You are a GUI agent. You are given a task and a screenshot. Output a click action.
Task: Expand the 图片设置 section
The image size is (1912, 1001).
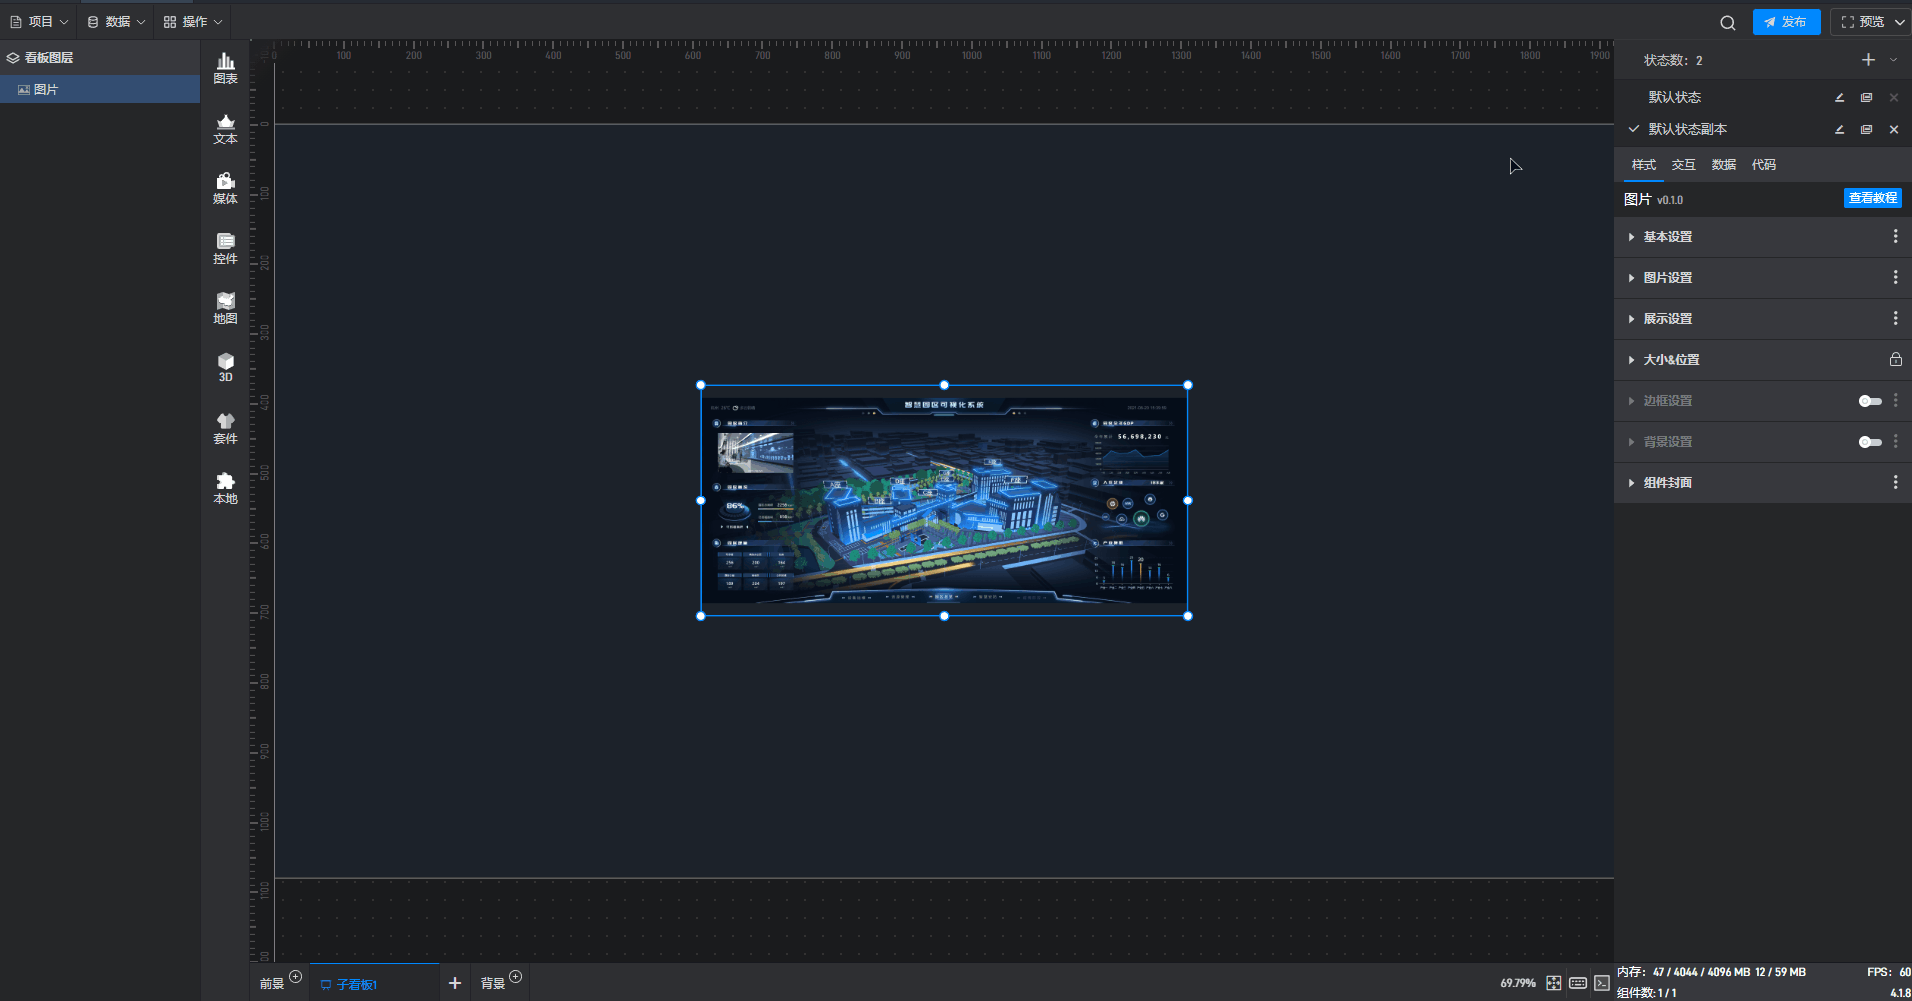1668,278
